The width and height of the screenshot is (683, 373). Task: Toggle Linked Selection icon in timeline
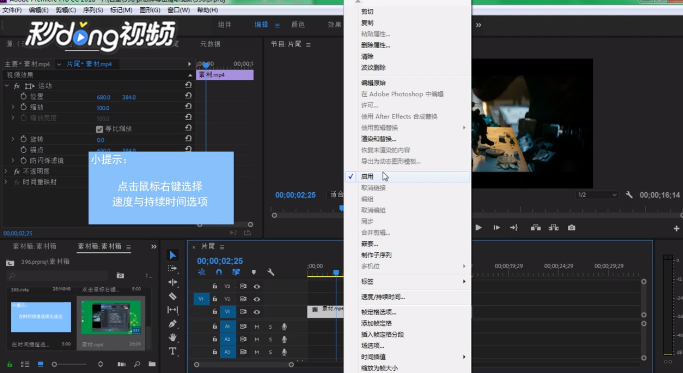(x=236, y=272)
